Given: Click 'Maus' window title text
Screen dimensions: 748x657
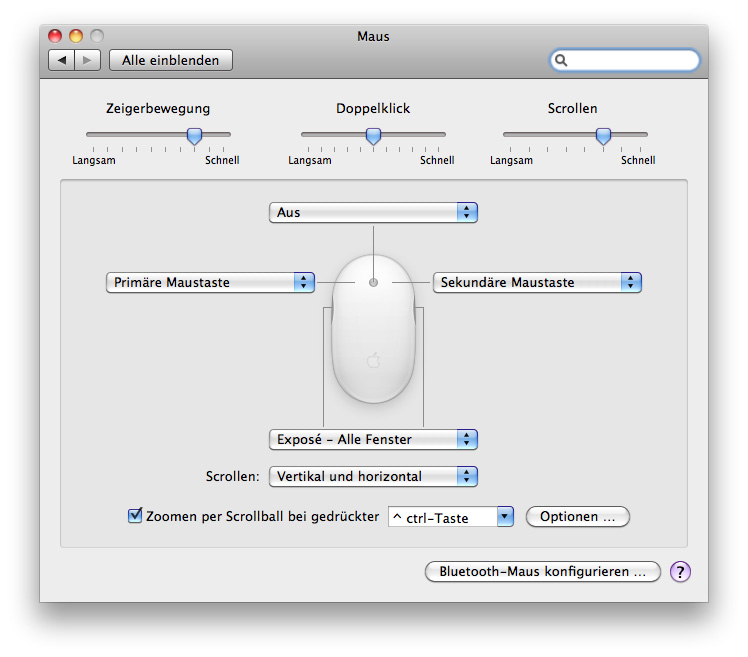Looking at the screenshot, I should [374, 36].
